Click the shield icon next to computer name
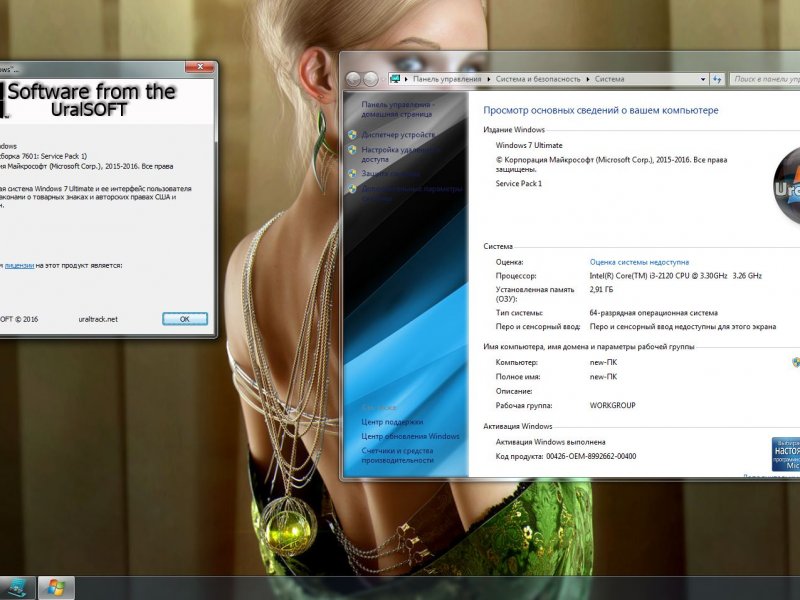800x600 pixels. pyautogui.click(x=796, y=362)
